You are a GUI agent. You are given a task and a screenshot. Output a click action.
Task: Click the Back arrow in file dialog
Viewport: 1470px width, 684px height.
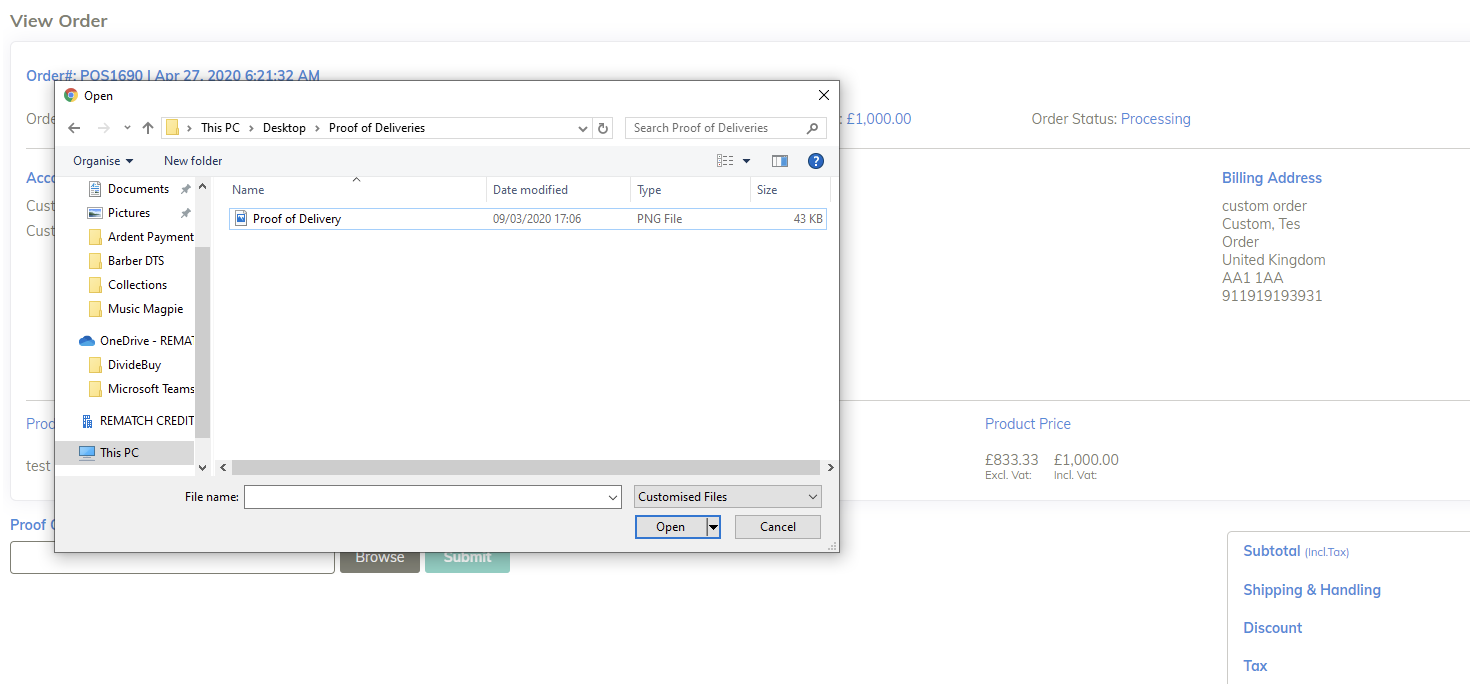click(74, 128)
